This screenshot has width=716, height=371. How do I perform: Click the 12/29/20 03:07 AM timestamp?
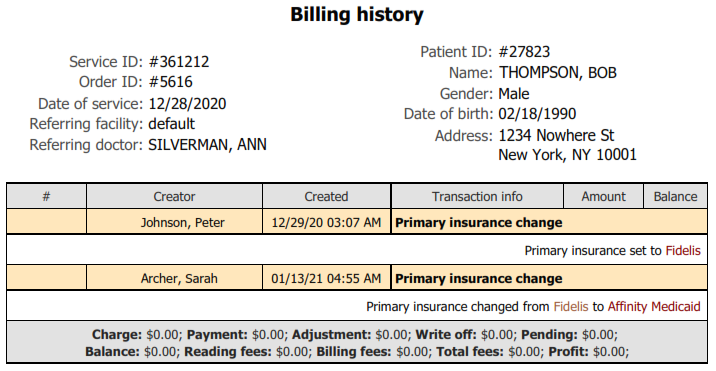click(x=326, y=223)
